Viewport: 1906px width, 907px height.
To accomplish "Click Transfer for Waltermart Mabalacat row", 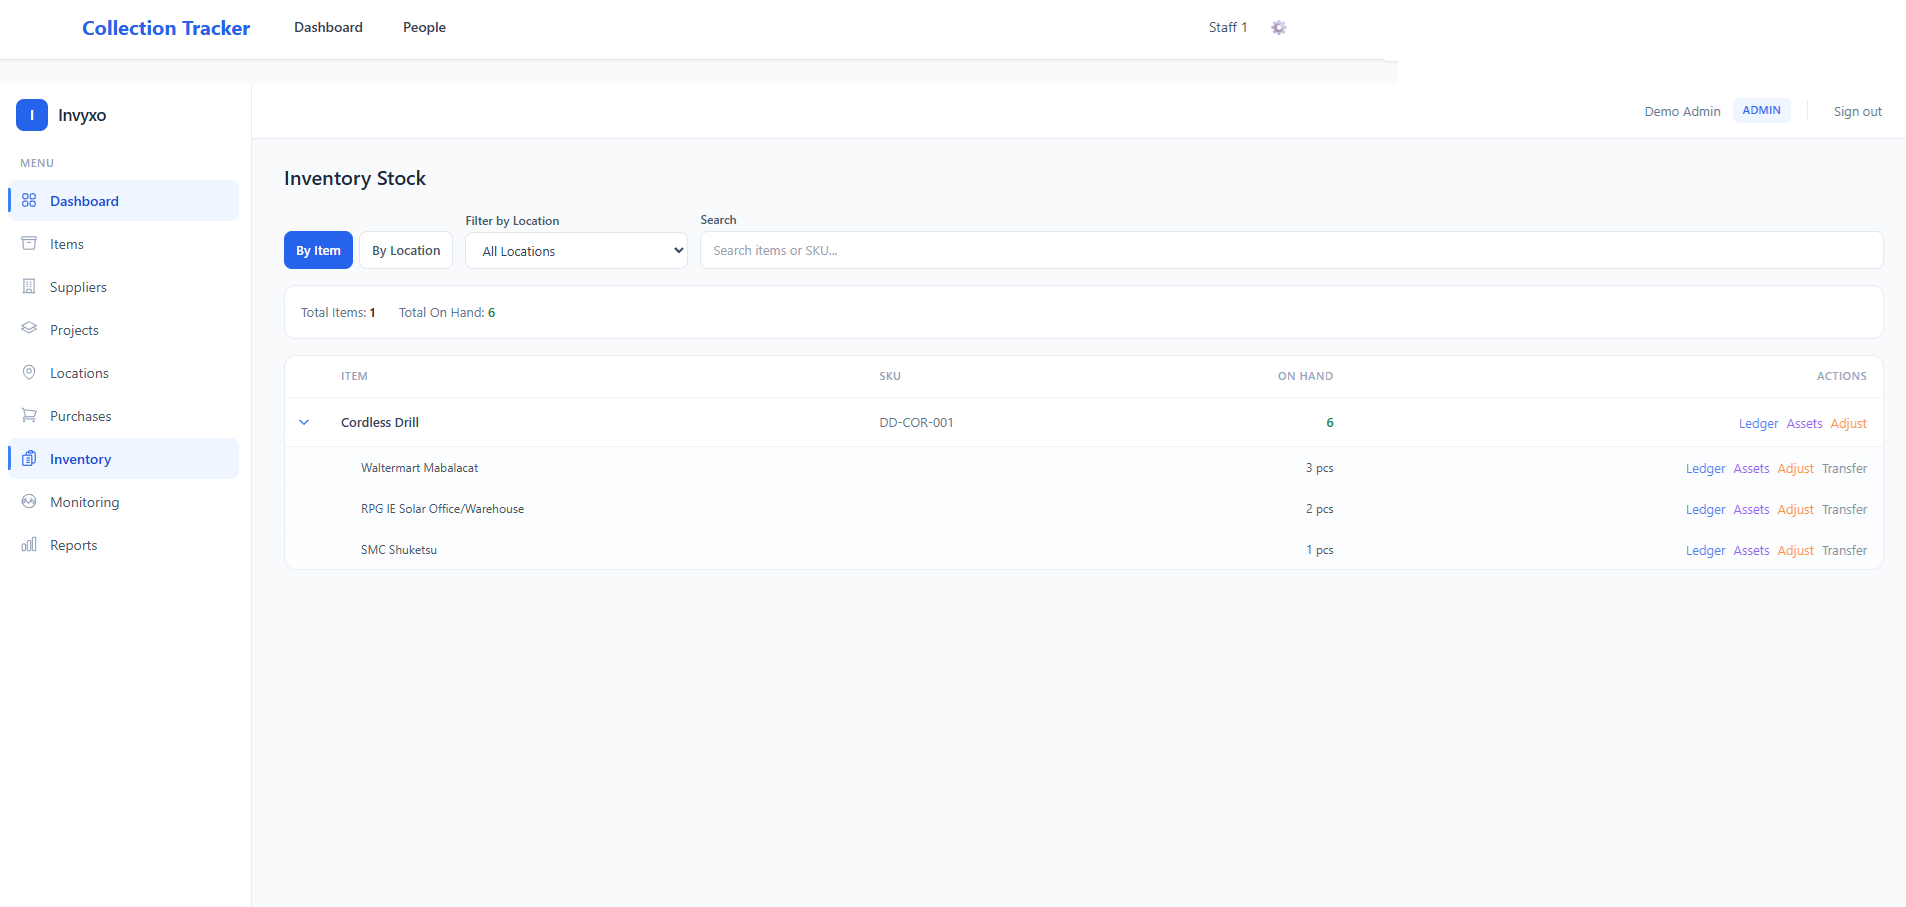I will (x=1844, y=468).
